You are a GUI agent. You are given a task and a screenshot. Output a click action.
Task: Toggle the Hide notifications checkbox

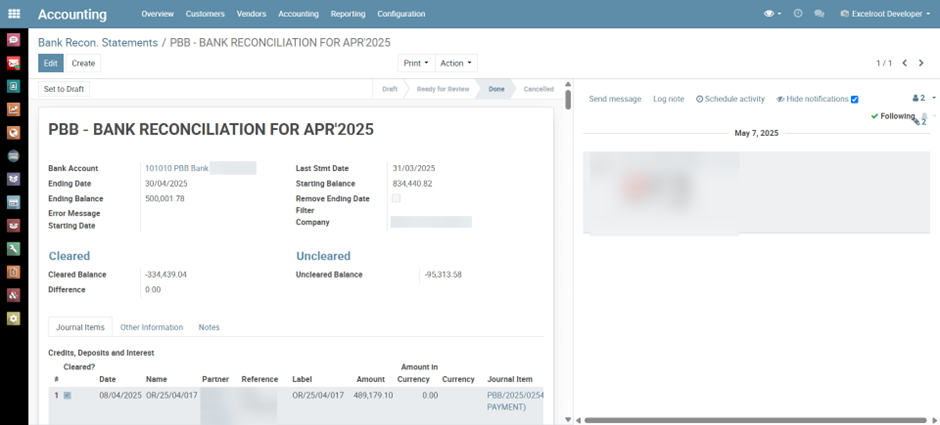click(x=855, y=100)
